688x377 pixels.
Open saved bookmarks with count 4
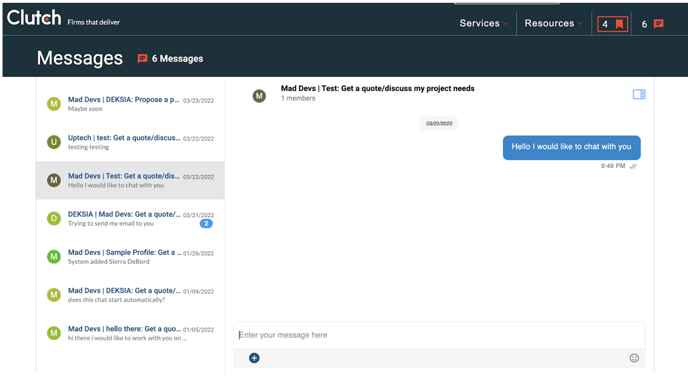coord(613,24)
